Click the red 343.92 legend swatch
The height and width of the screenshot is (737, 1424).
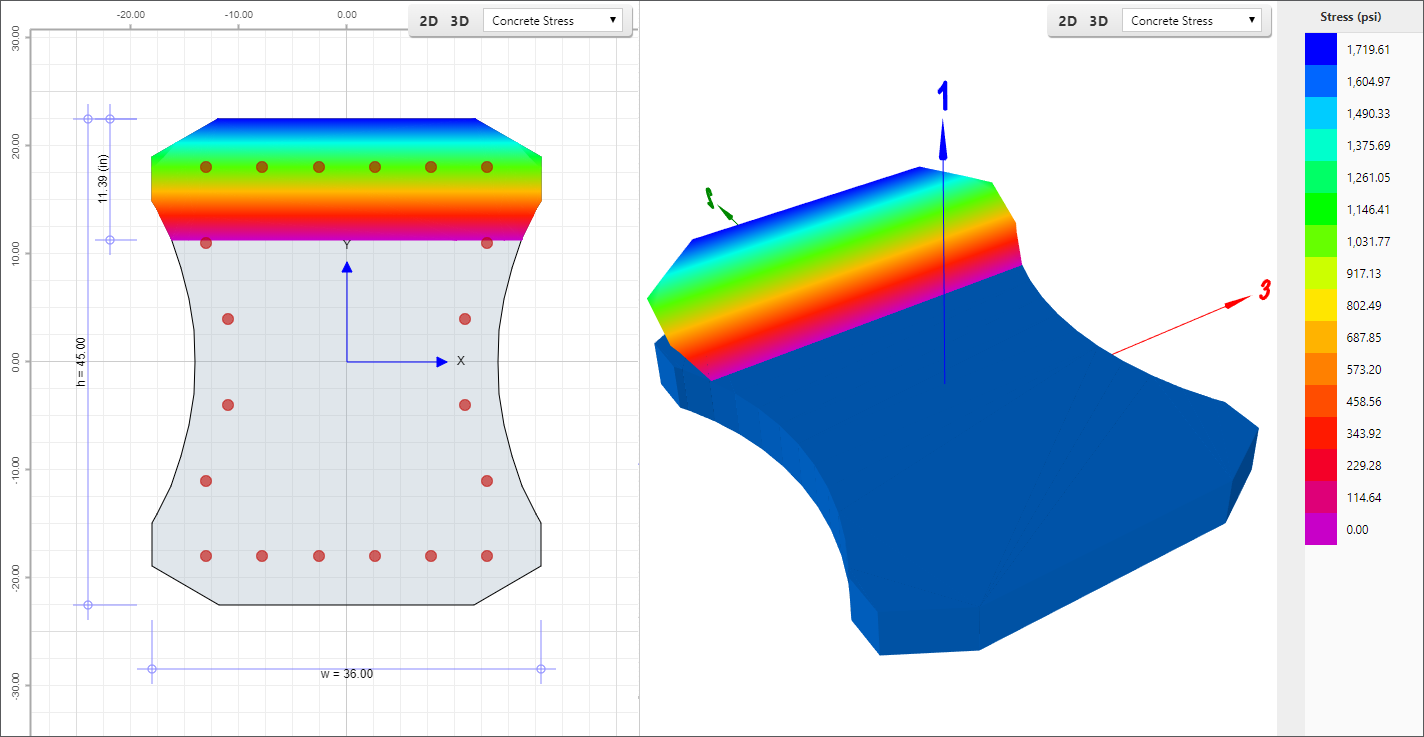pyautogui.click(x=1321, y=433)
